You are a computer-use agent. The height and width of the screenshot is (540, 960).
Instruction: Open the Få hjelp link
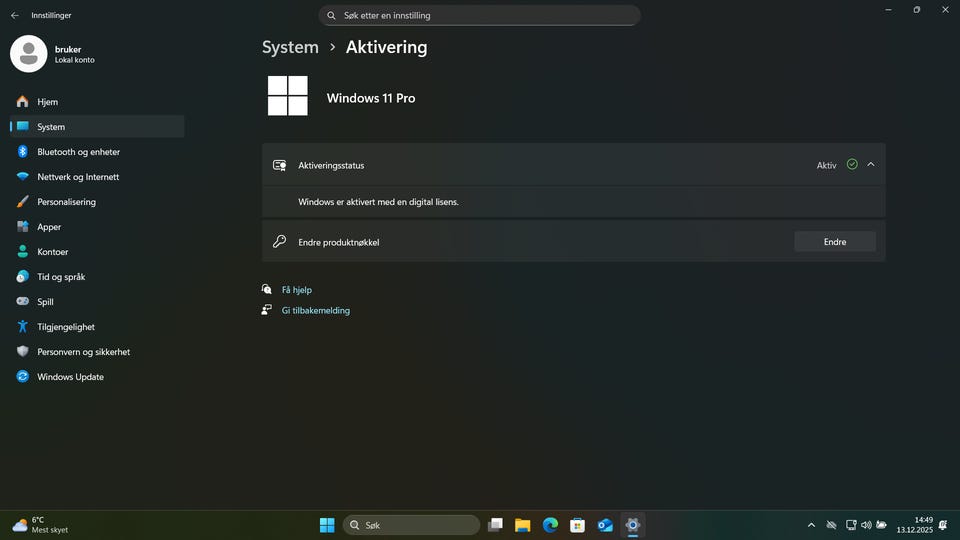[x=297, y=290]
